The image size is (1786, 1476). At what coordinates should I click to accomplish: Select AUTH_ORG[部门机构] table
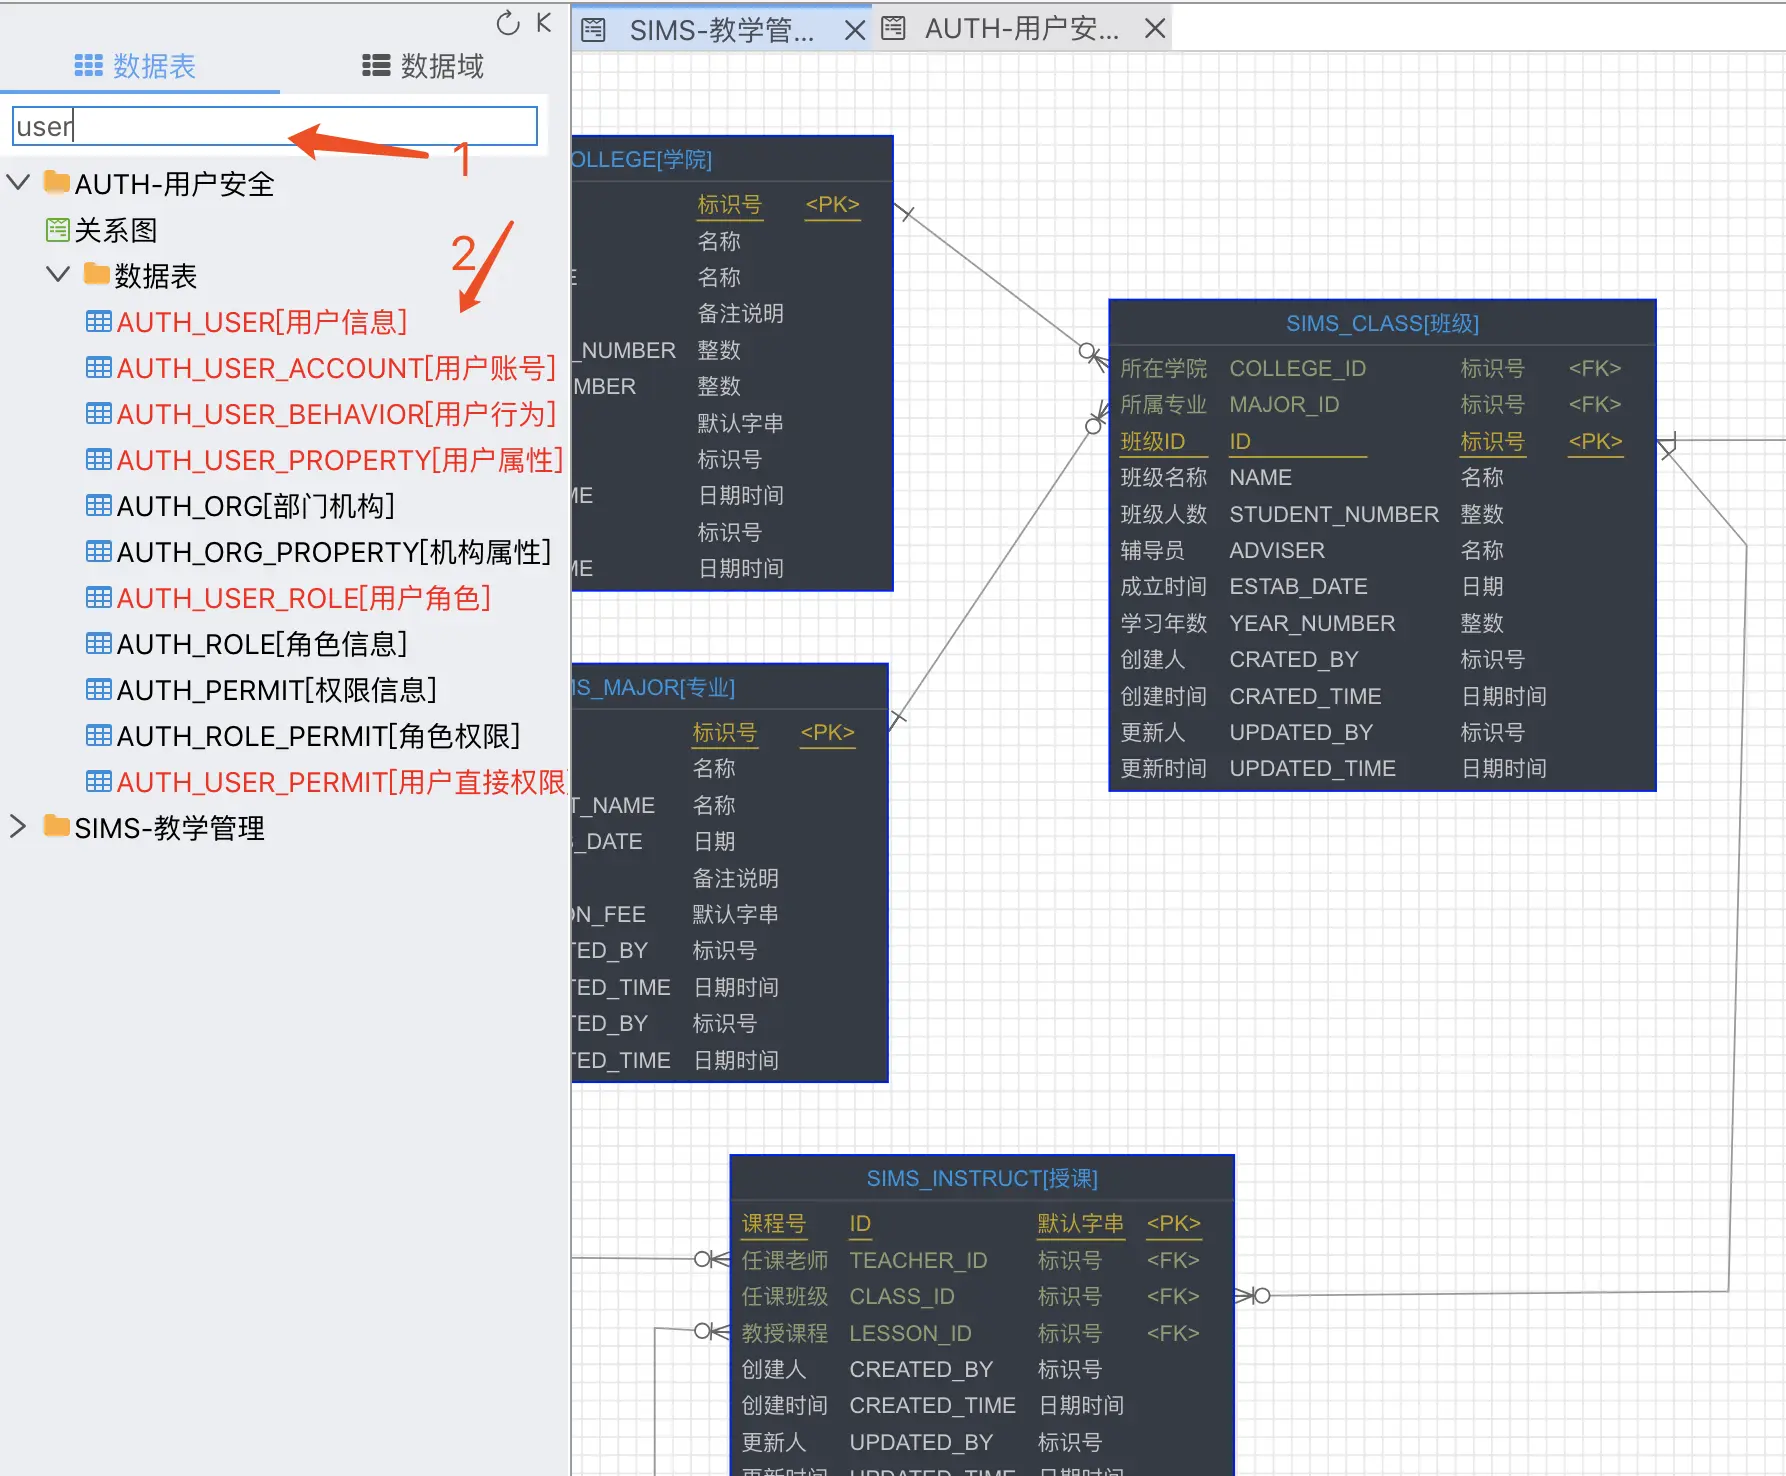pyautogui.click(x=256, y=506)
